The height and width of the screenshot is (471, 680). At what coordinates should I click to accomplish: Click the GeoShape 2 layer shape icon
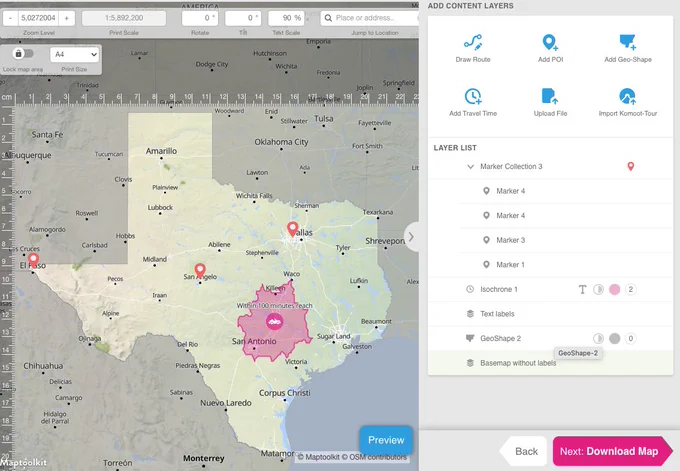[x=470, y=338]
